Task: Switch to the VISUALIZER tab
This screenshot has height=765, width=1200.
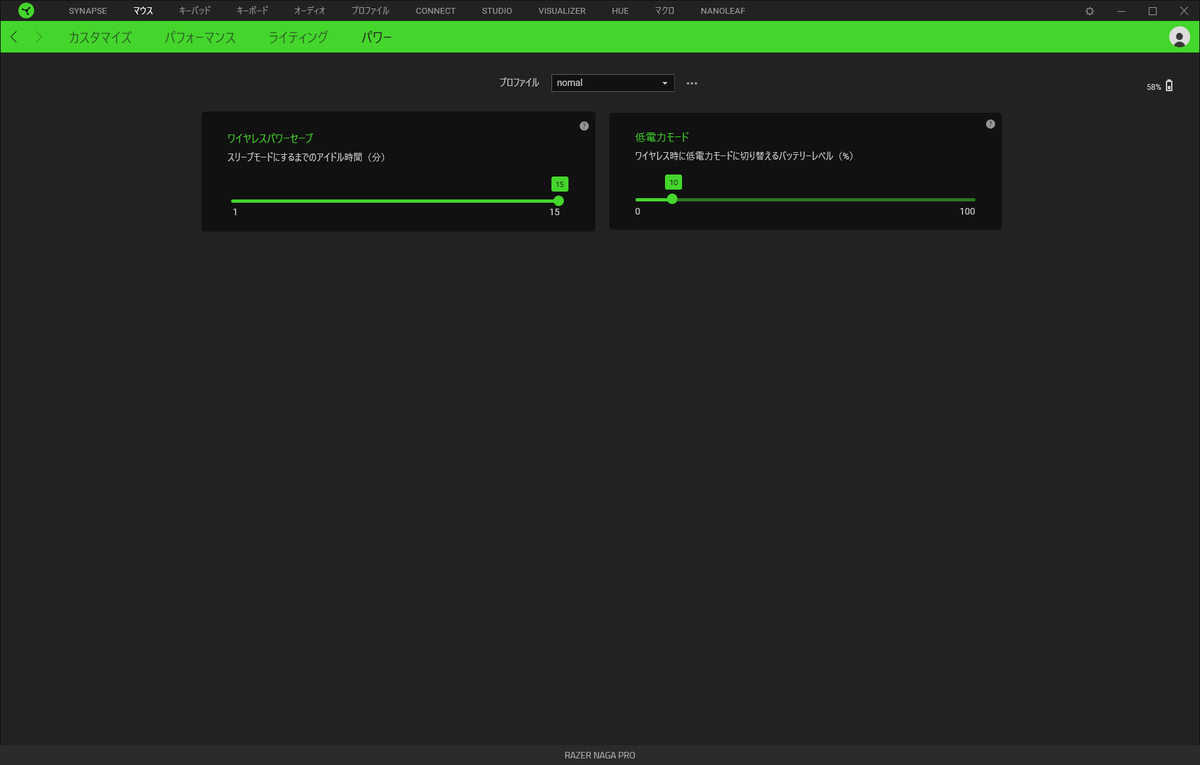Action: tap(562, 11)
